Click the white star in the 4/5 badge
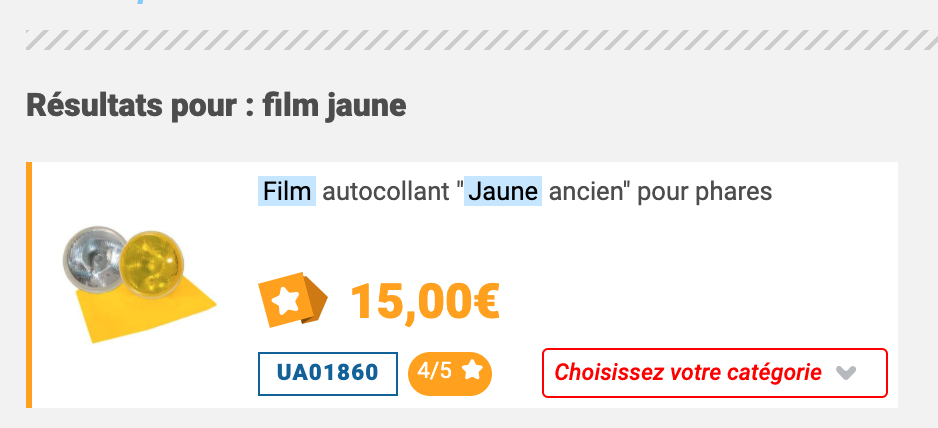The width and height of the screenshot is (938, 428). pyautogui.click(x=473, y=371)
